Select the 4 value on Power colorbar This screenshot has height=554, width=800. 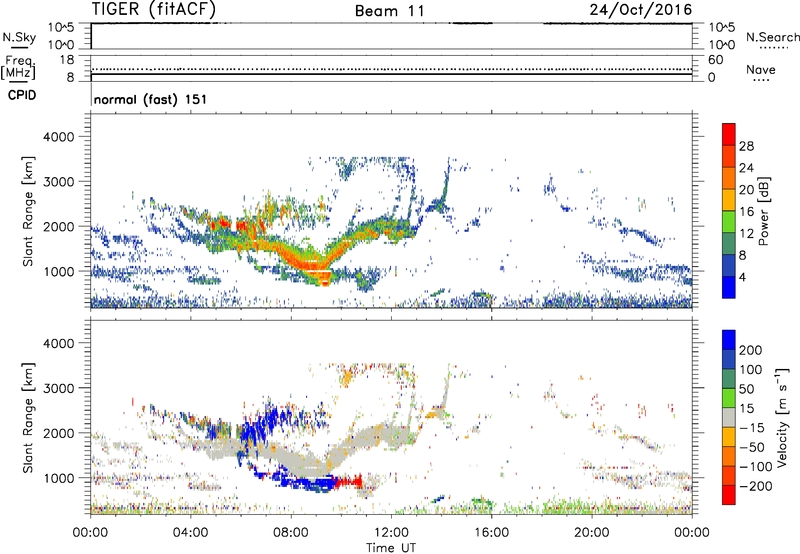click(742, 277)
